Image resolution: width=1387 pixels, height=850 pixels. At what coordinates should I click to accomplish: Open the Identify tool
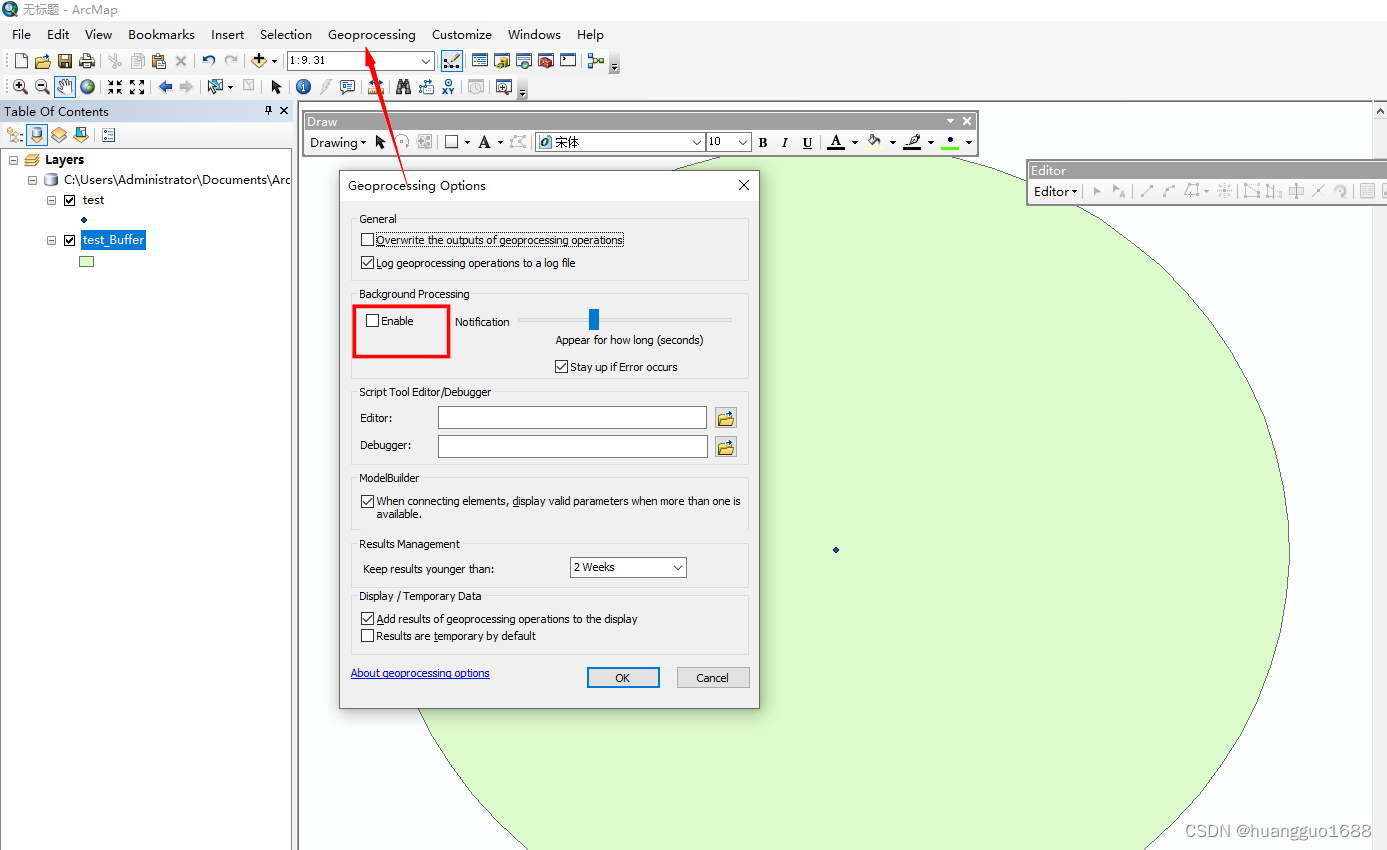click(x=303, y=87)
